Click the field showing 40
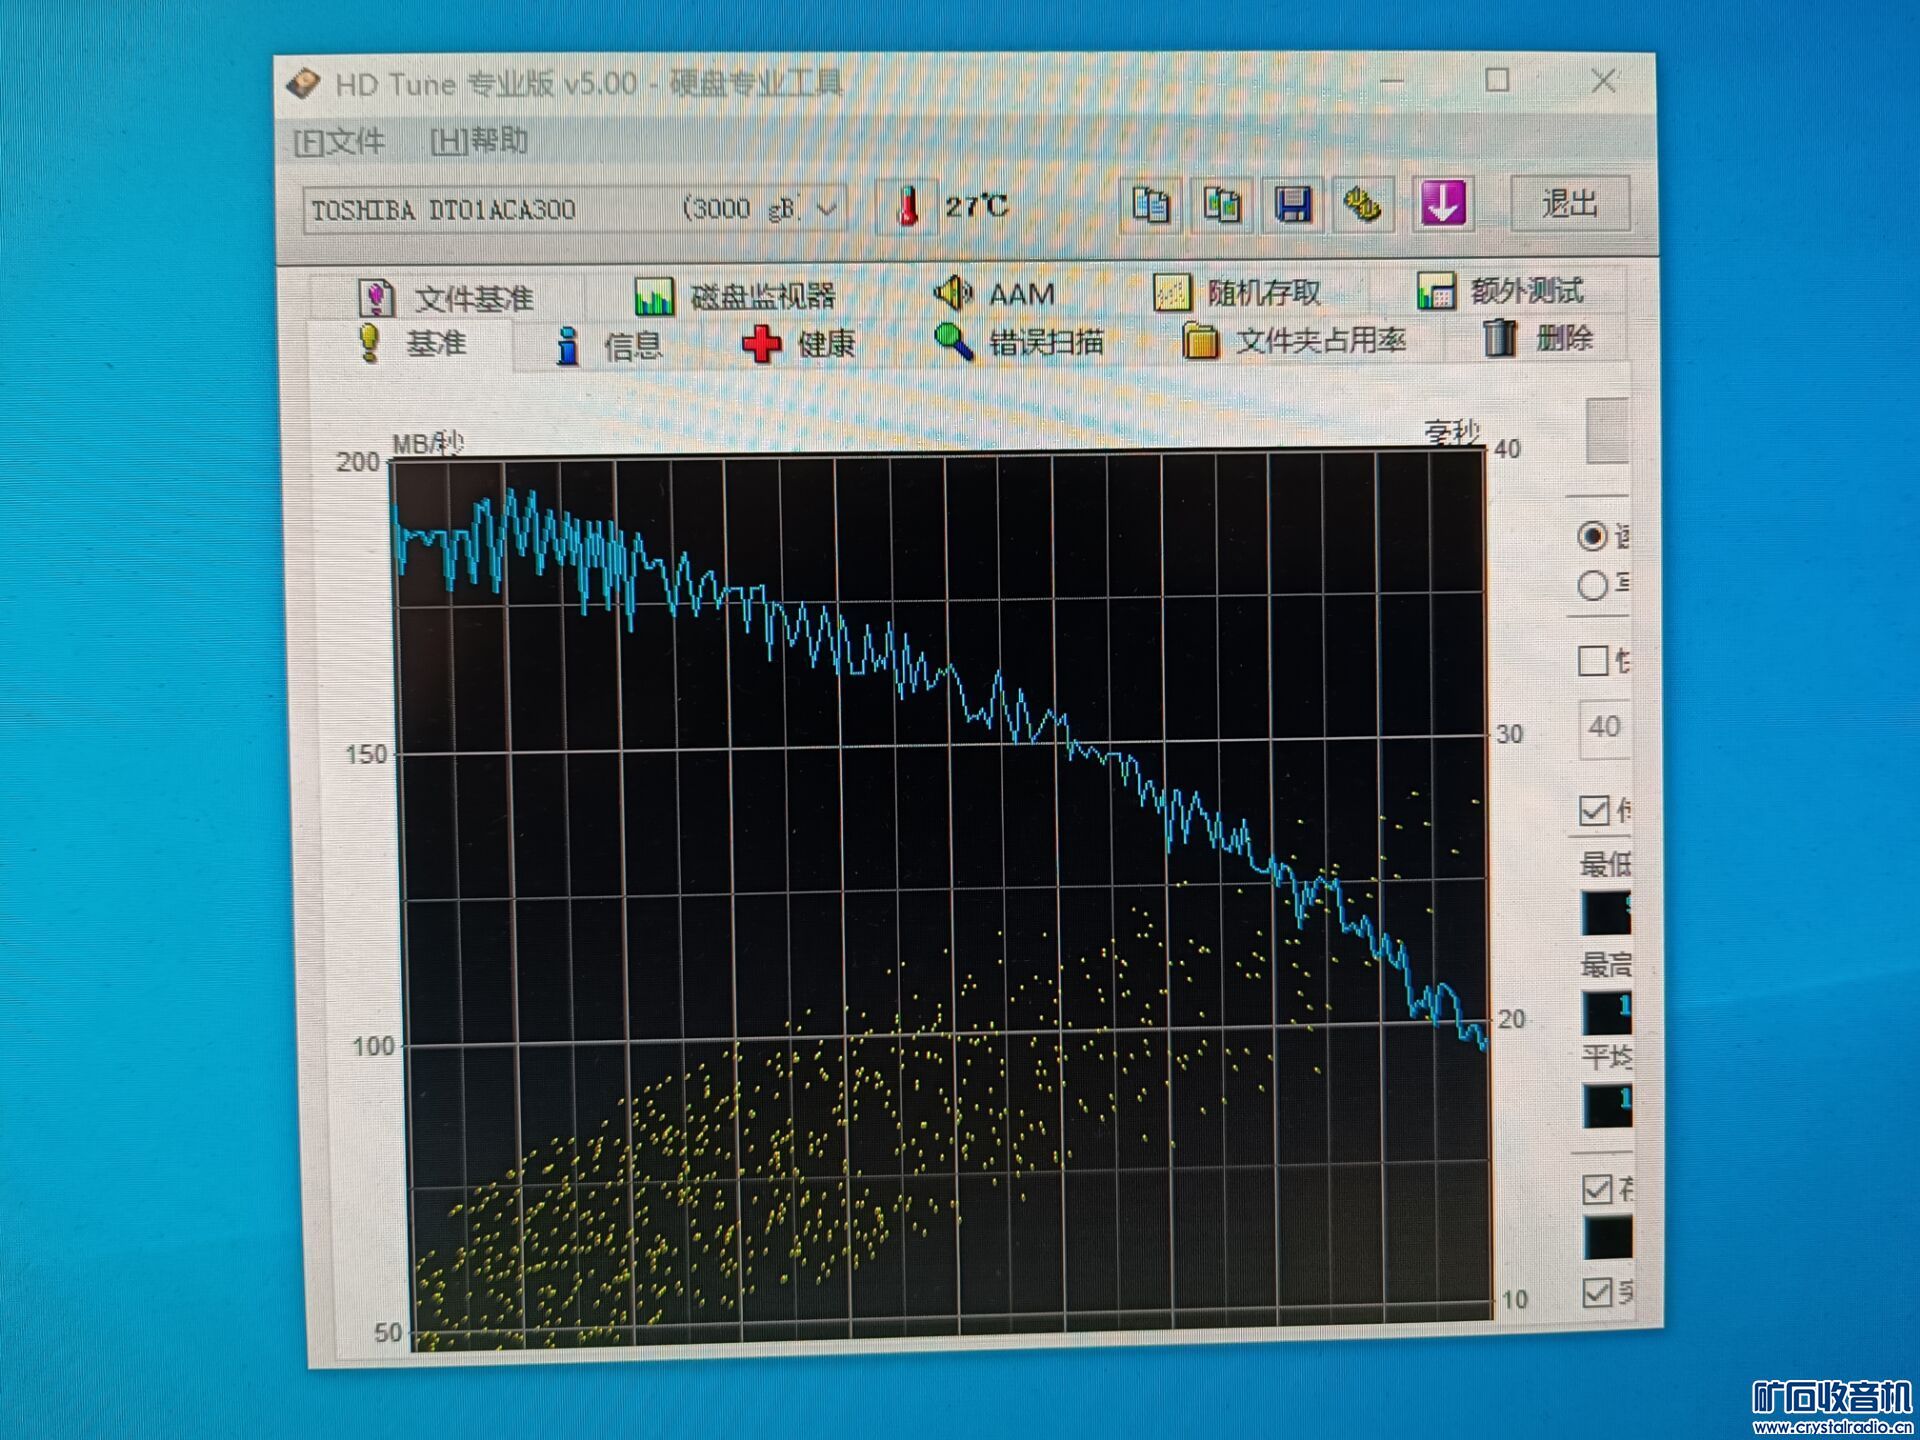Image resolution: width=1920 pixels, height=1440 pixels. (x=1604, y=728)
